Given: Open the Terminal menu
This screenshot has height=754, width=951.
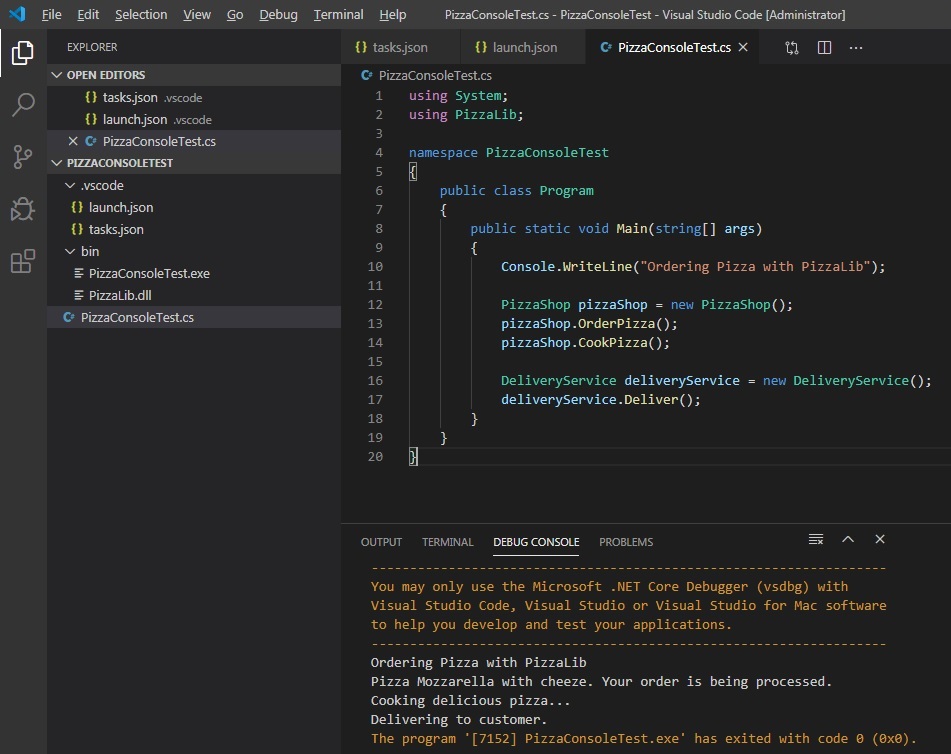Looking at the screenshot, I should tap(338, 15).
